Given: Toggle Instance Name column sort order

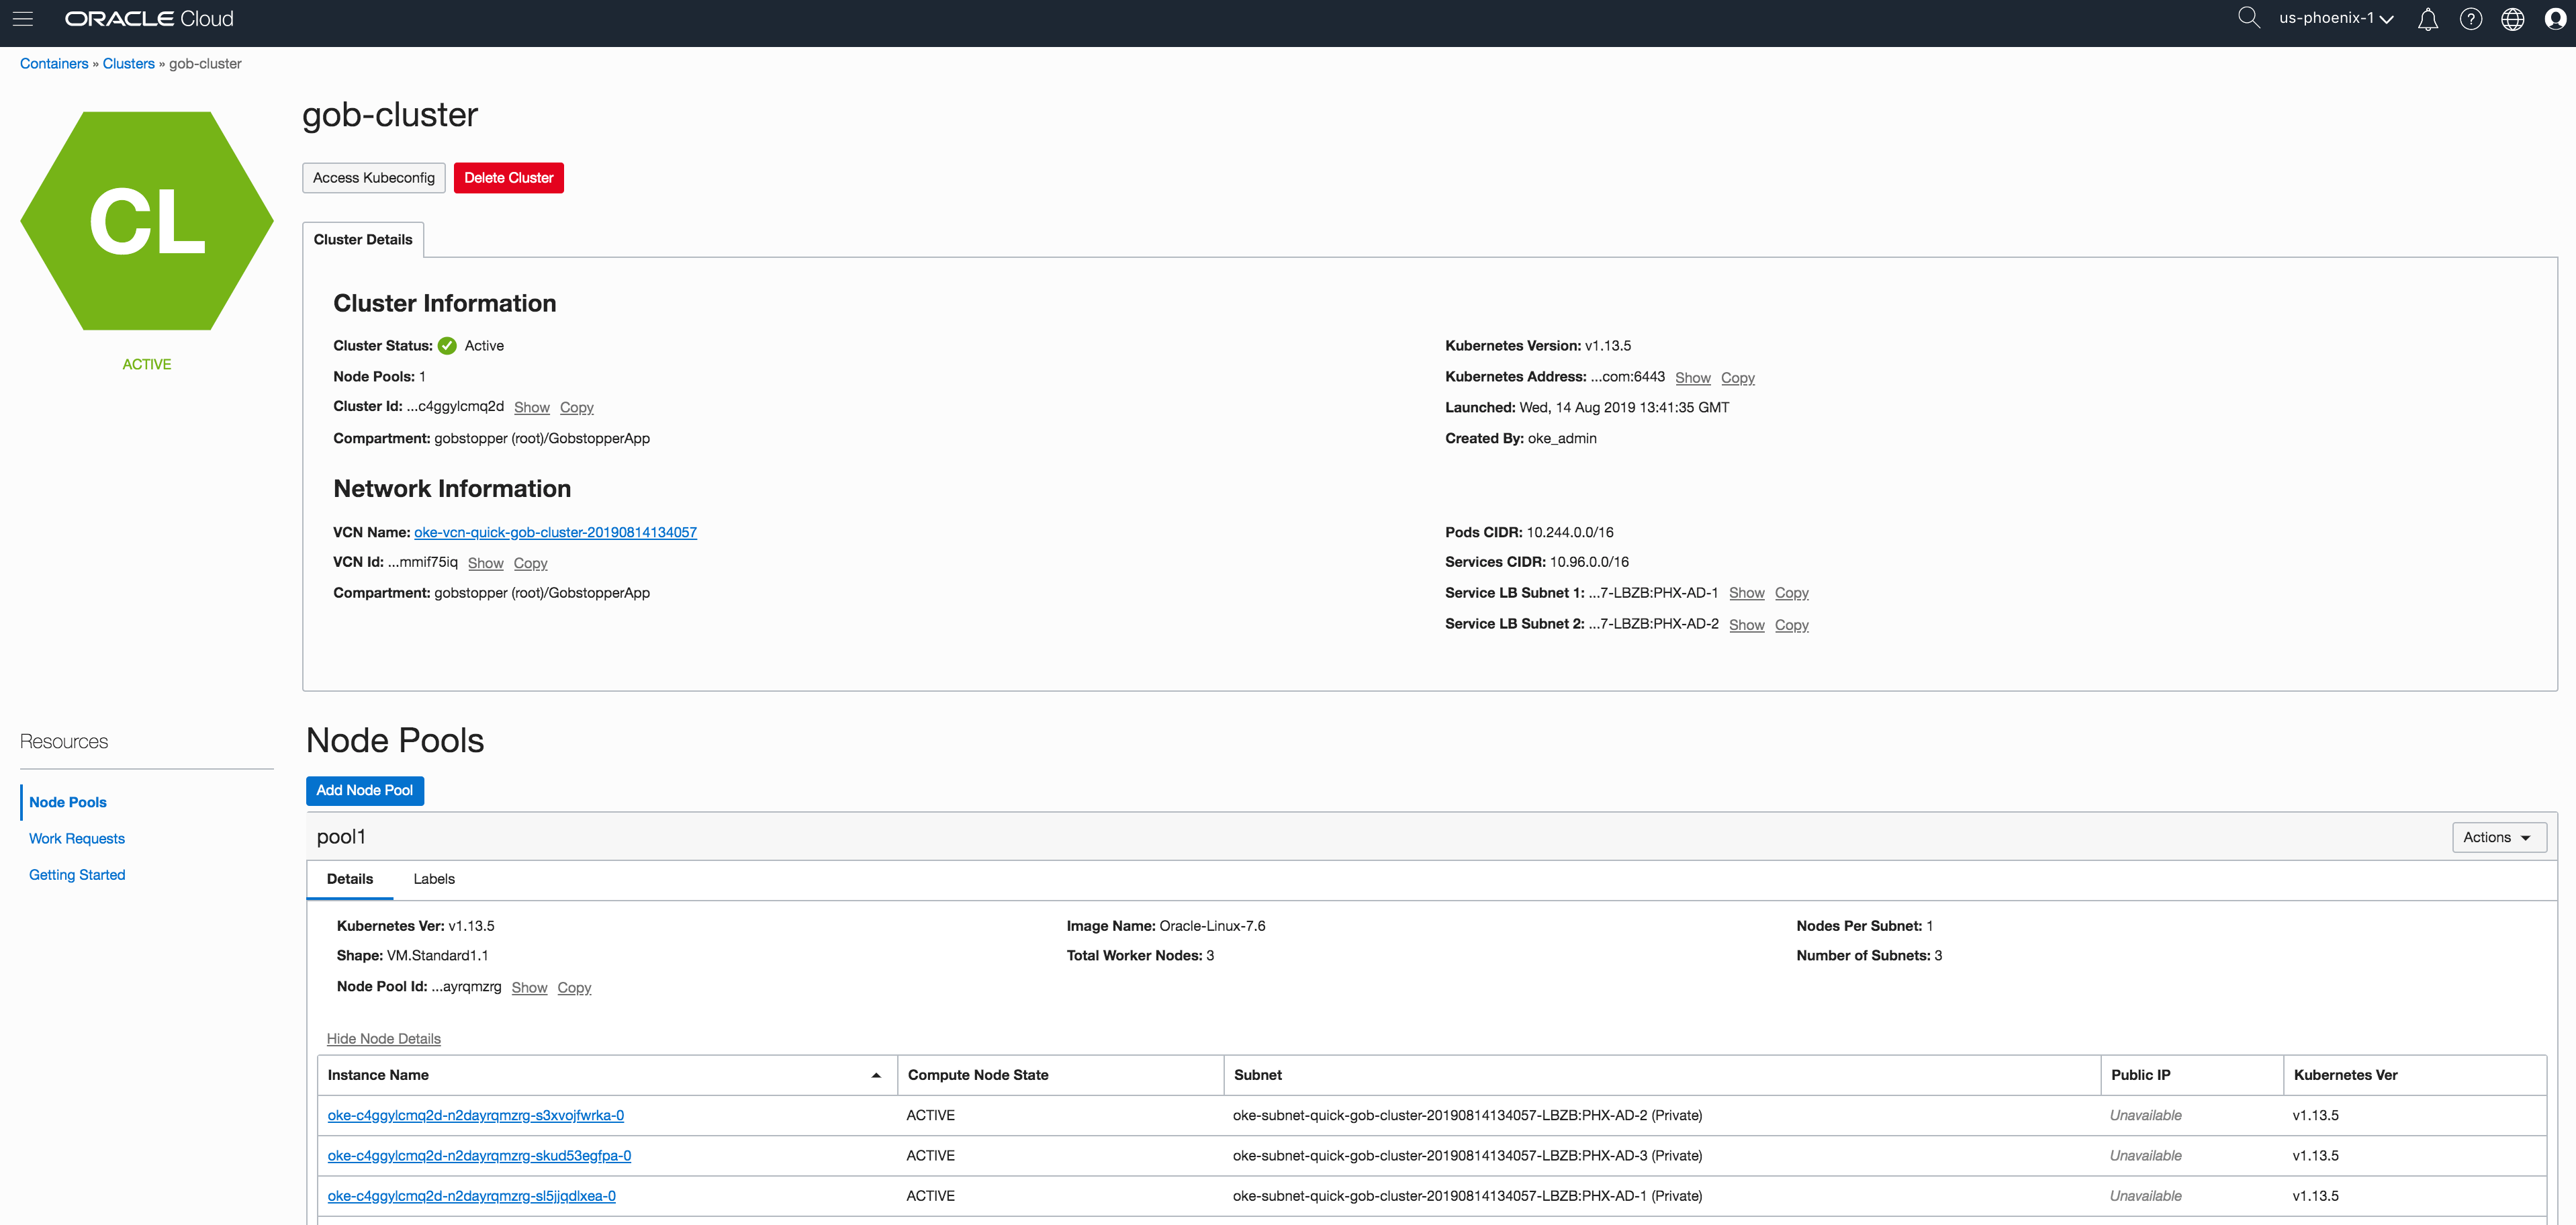Looking at the screenshot, I should click(x=877, y=1074).
